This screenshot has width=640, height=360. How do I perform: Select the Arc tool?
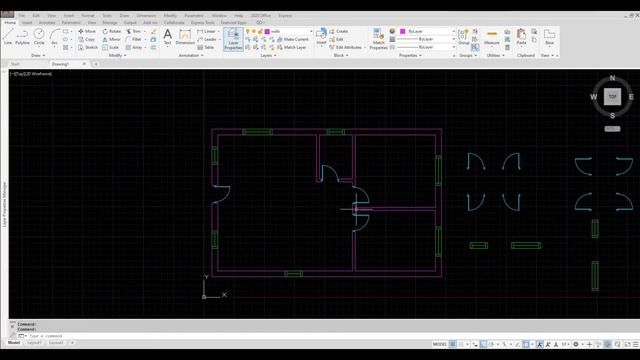click(54, 37)
